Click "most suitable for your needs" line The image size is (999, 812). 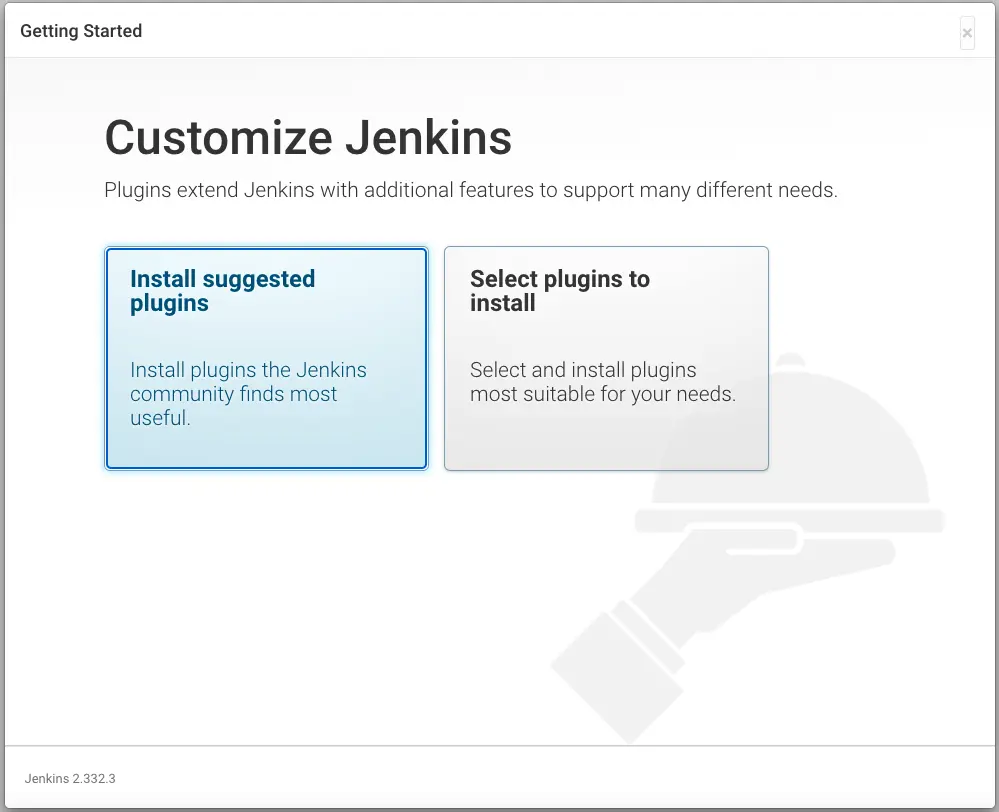[602, 394]
